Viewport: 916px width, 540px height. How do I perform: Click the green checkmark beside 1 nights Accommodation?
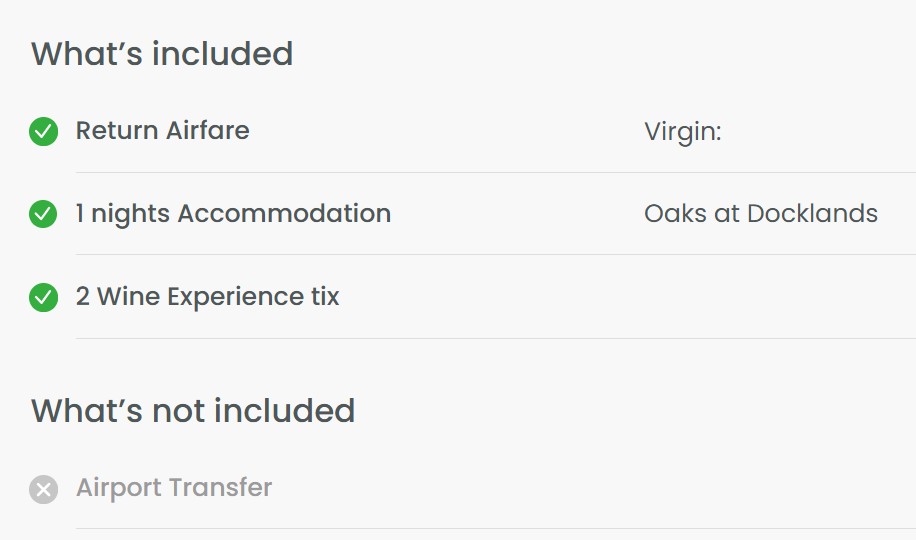(43, 214)
